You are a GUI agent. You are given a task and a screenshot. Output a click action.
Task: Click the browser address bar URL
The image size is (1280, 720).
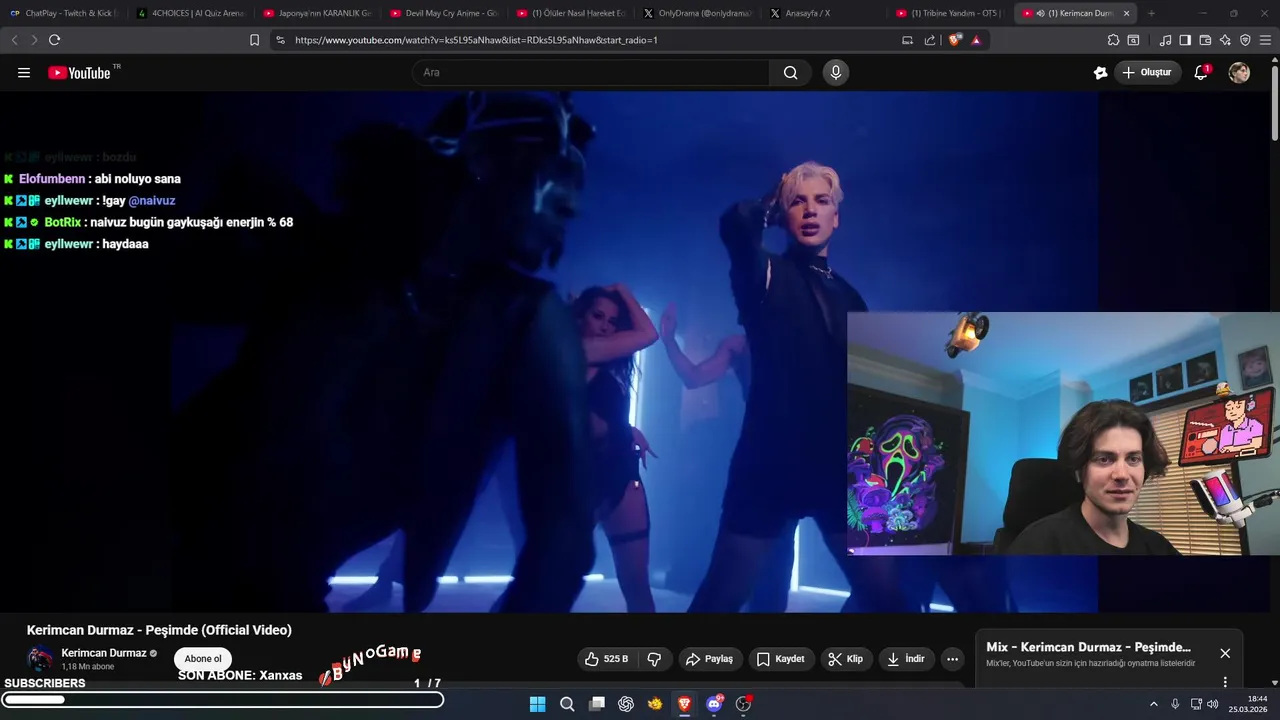[x=476, y=40]
